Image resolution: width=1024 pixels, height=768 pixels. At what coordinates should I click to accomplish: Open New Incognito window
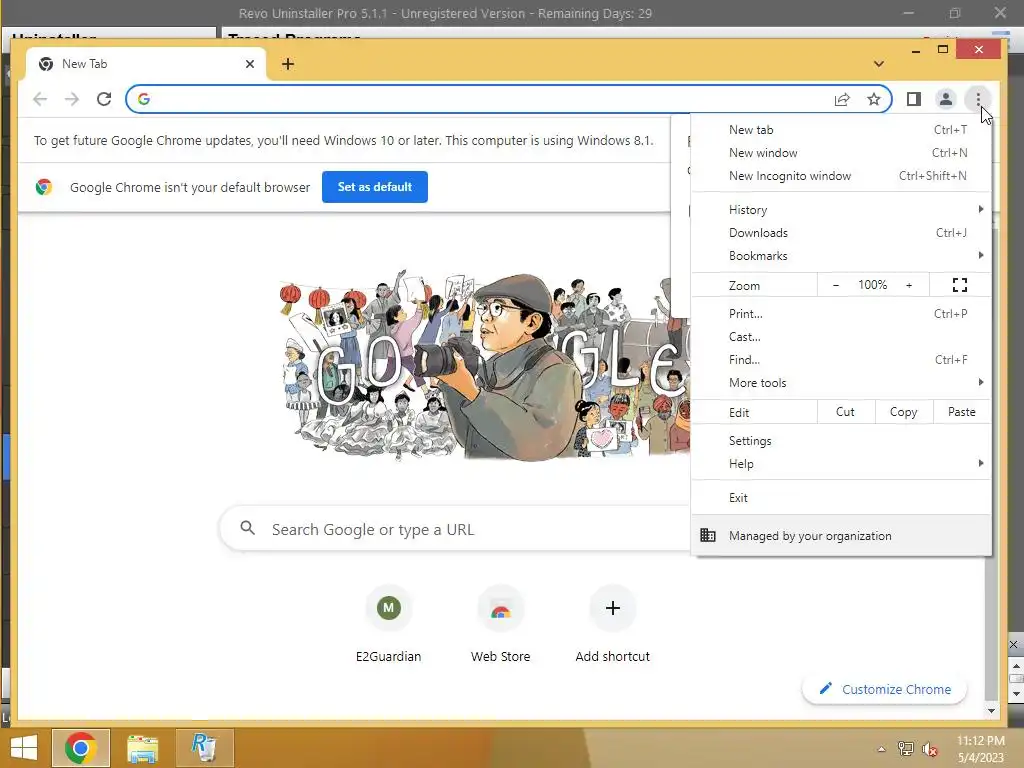pyautogui.click(x=841, y=176)
